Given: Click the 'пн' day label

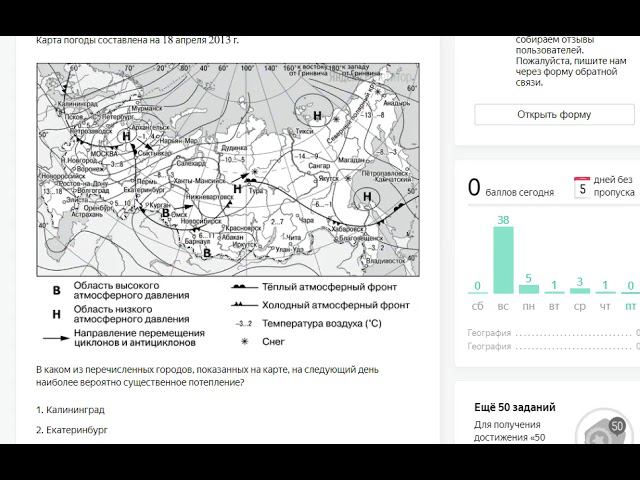Looking at the screenshot, I should click(x=529, y=307).
